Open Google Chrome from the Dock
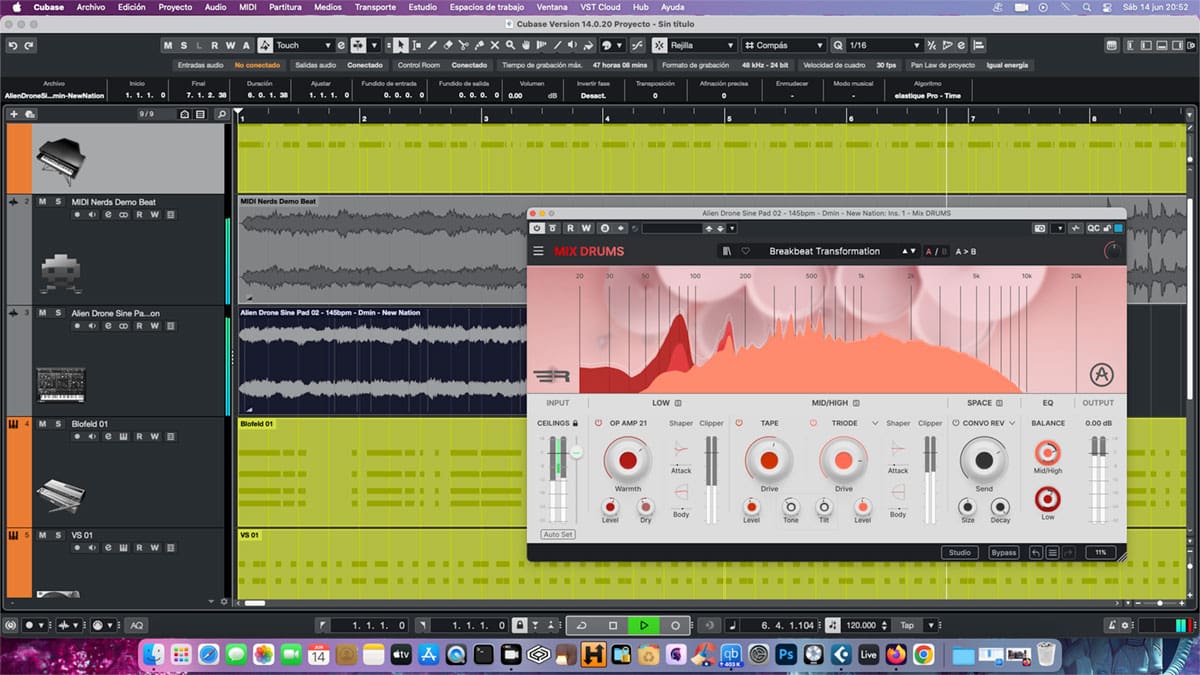Image resolution: width=1200 pixels, height=675 pixels. [x=923, y=655]
